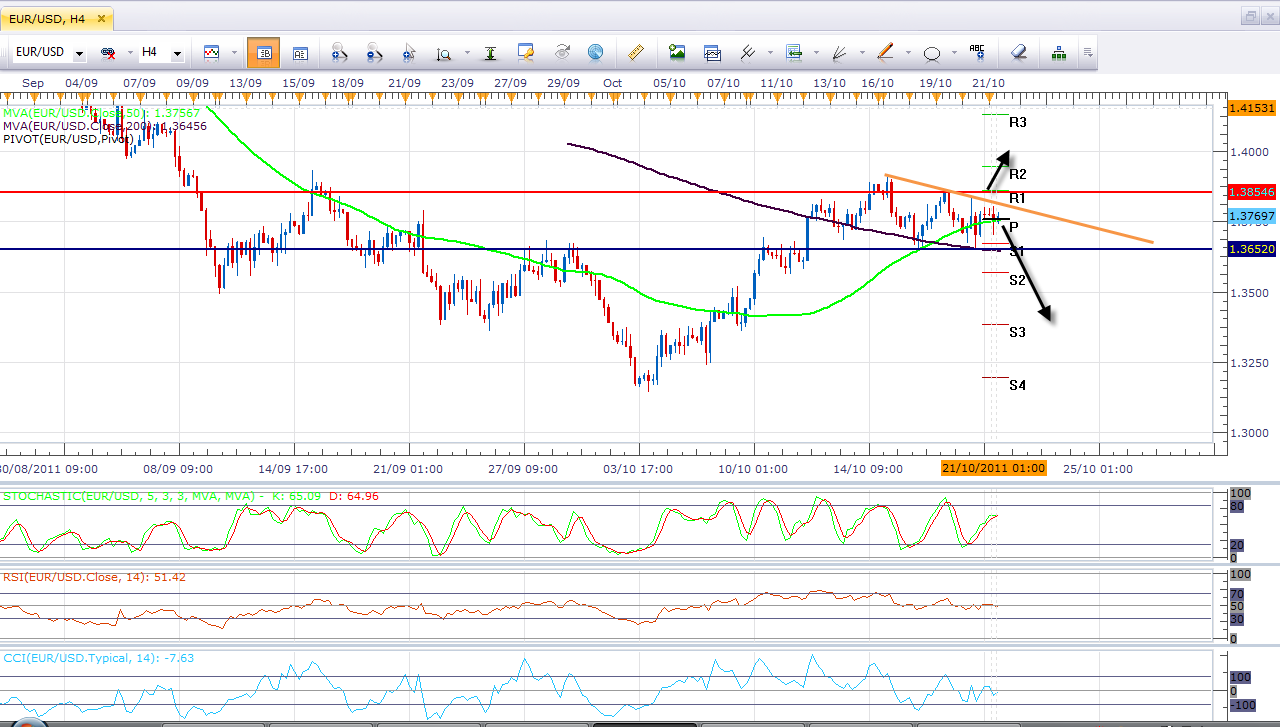Expand dropdown arrow beside ellipse tool

pyautogui.click(x=954, y=53)
